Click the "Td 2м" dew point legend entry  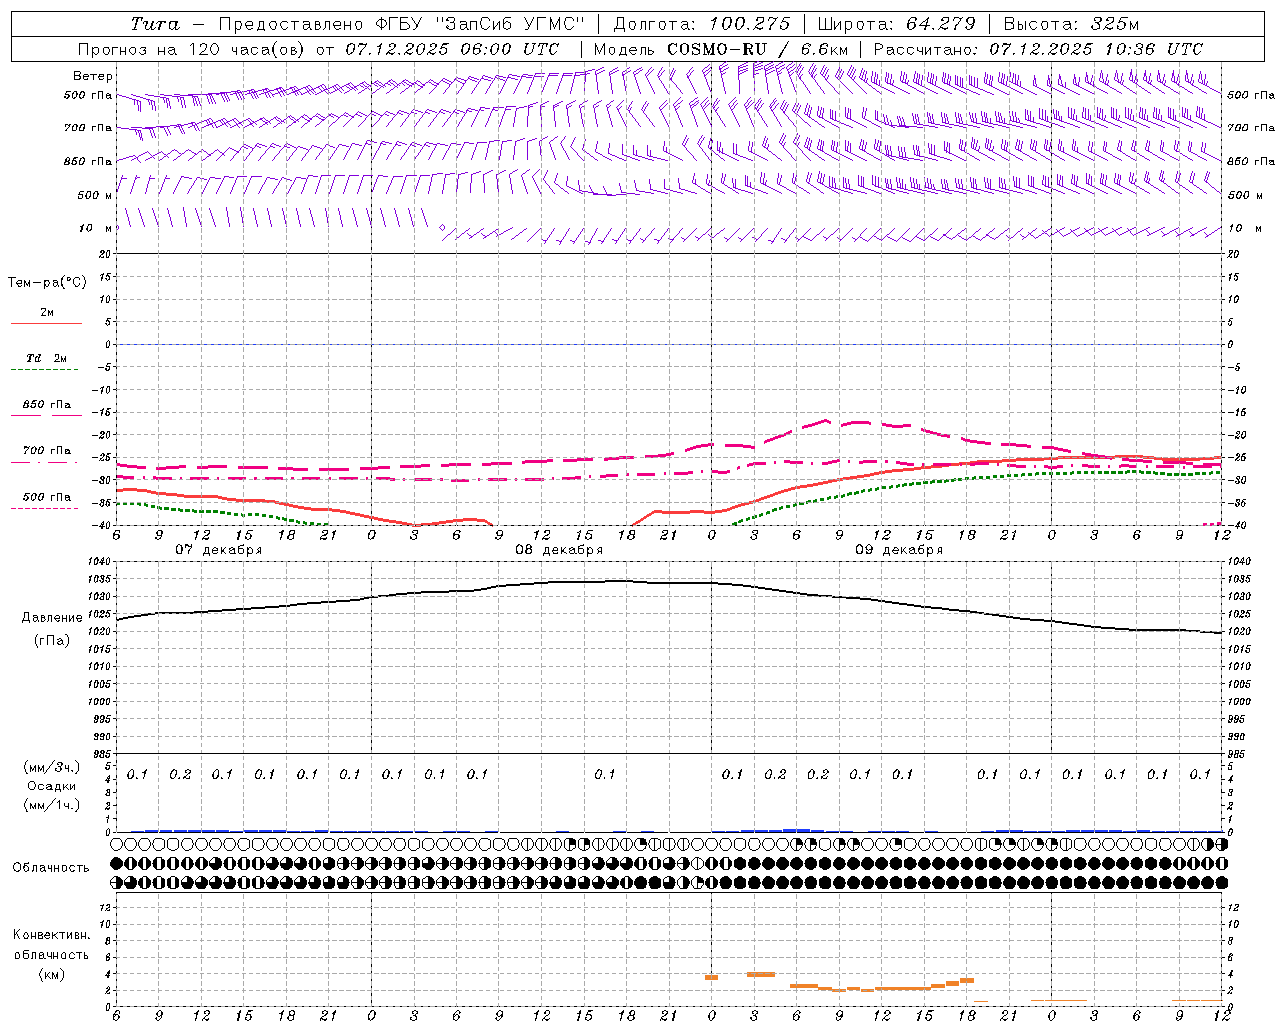point(46,358)
